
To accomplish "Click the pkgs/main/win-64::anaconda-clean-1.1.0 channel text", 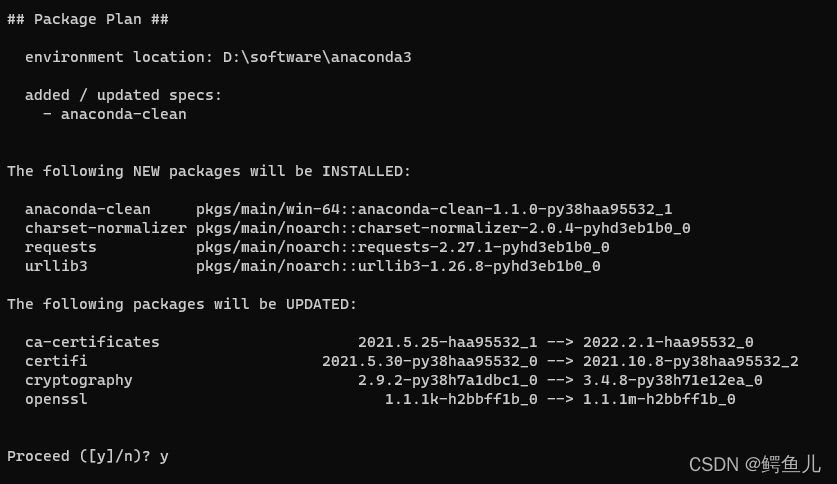I will coord(434,209).
